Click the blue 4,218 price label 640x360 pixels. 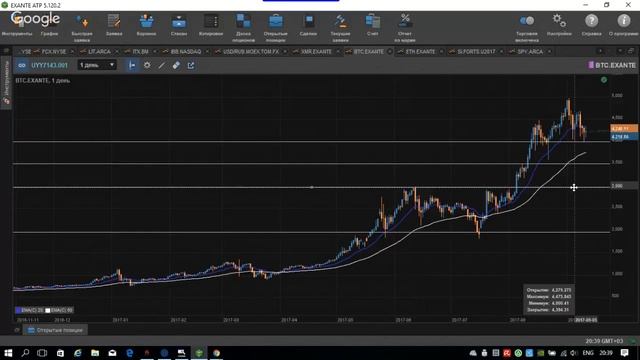coord(624,137)
